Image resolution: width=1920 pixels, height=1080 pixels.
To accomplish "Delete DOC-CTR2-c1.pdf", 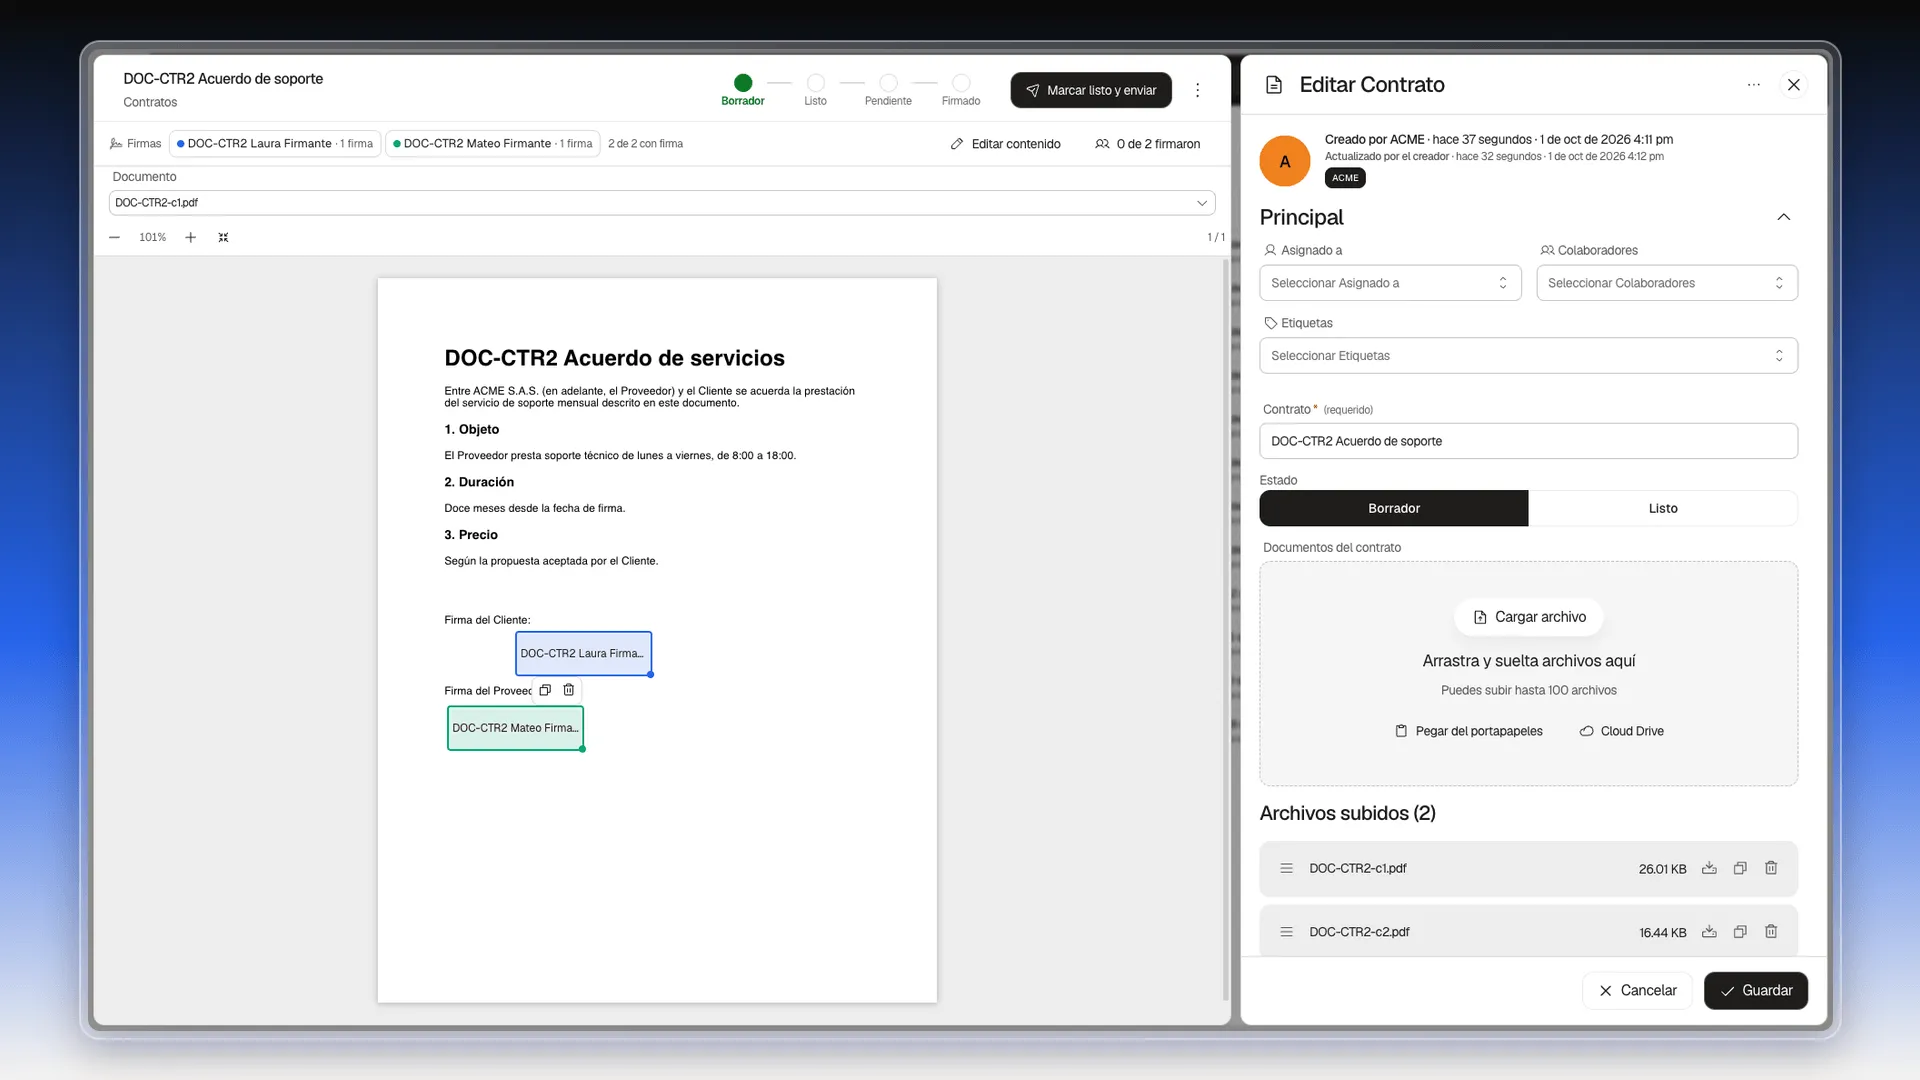I will (x=1771, y=868).
